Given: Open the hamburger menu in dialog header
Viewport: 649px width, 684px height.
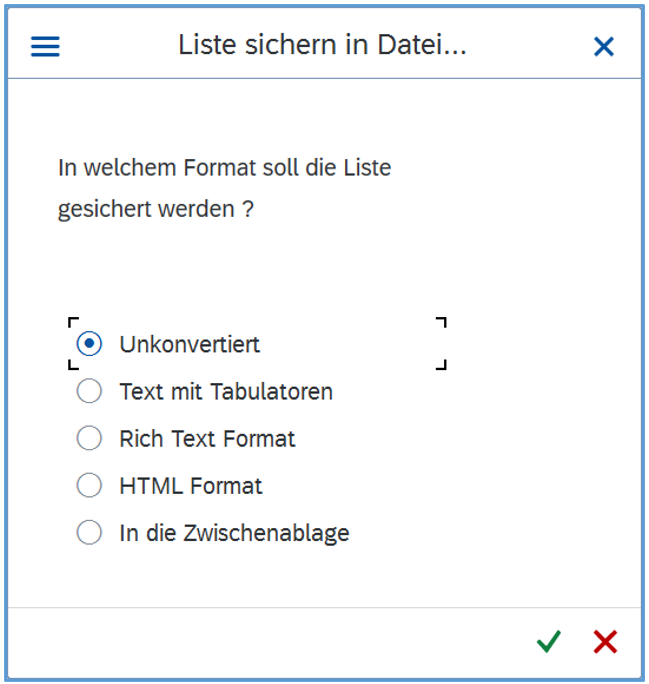Looking at the screenshot, I should pos(46,46).
